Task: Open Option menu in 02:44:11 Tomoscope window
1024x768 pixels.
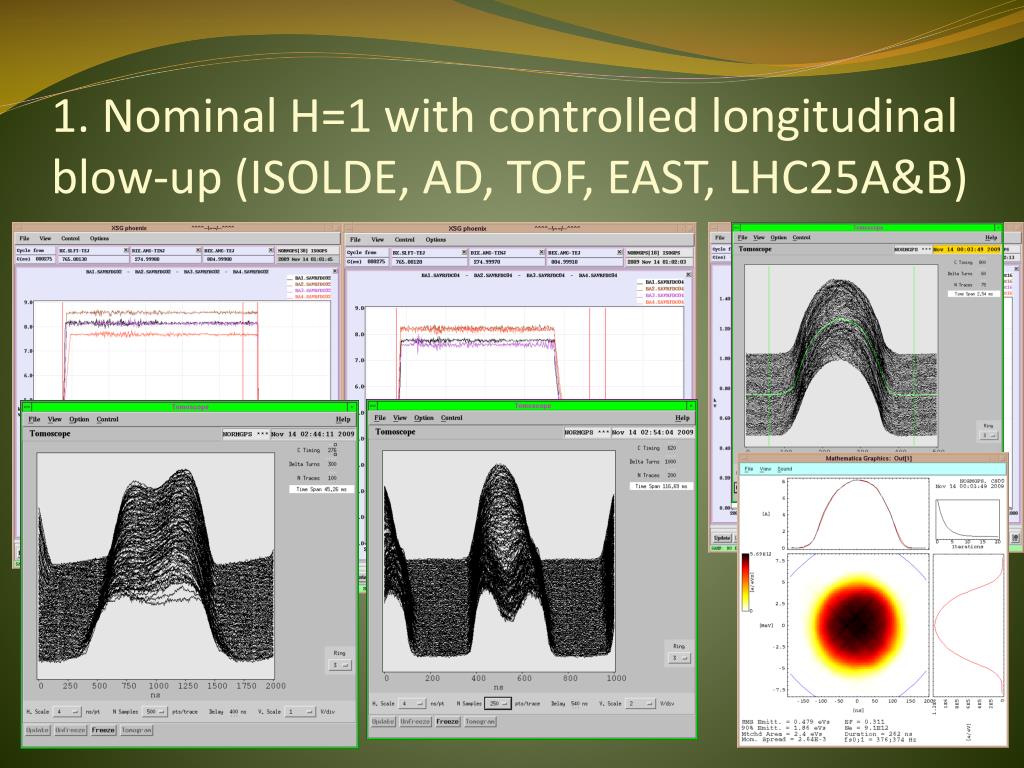Action: point(79,419)
